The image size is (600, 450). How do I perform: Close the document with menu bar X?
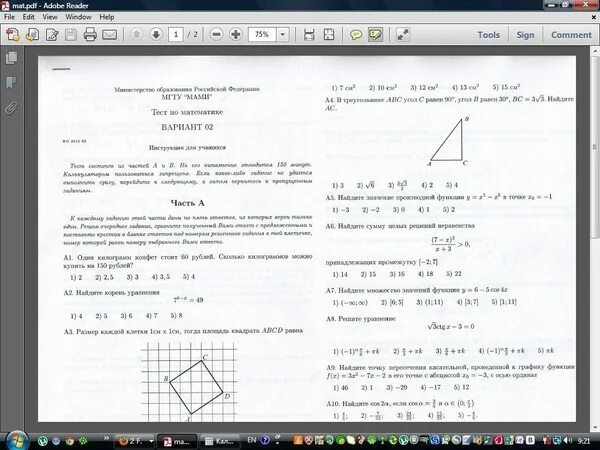coord(594,17)
